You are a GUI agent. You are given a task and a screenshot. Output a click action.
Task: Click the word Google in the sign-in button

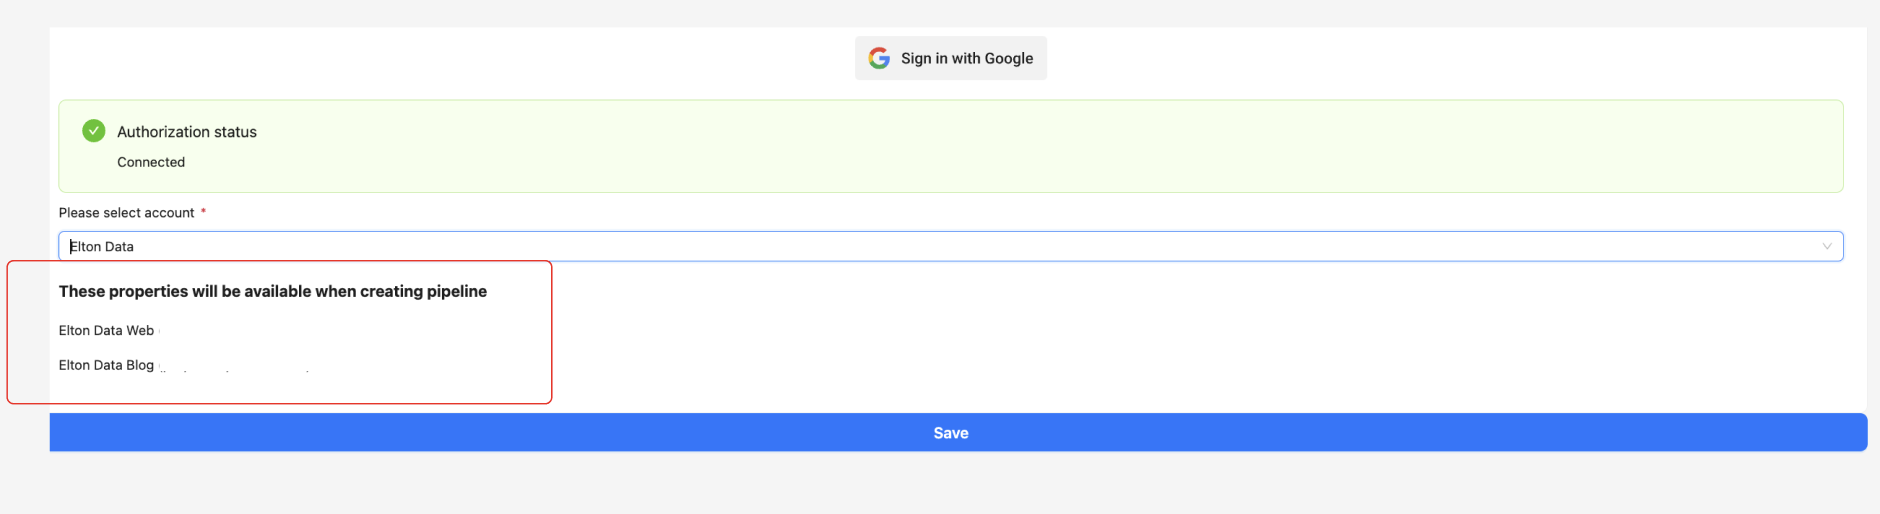coord(1008,59)
